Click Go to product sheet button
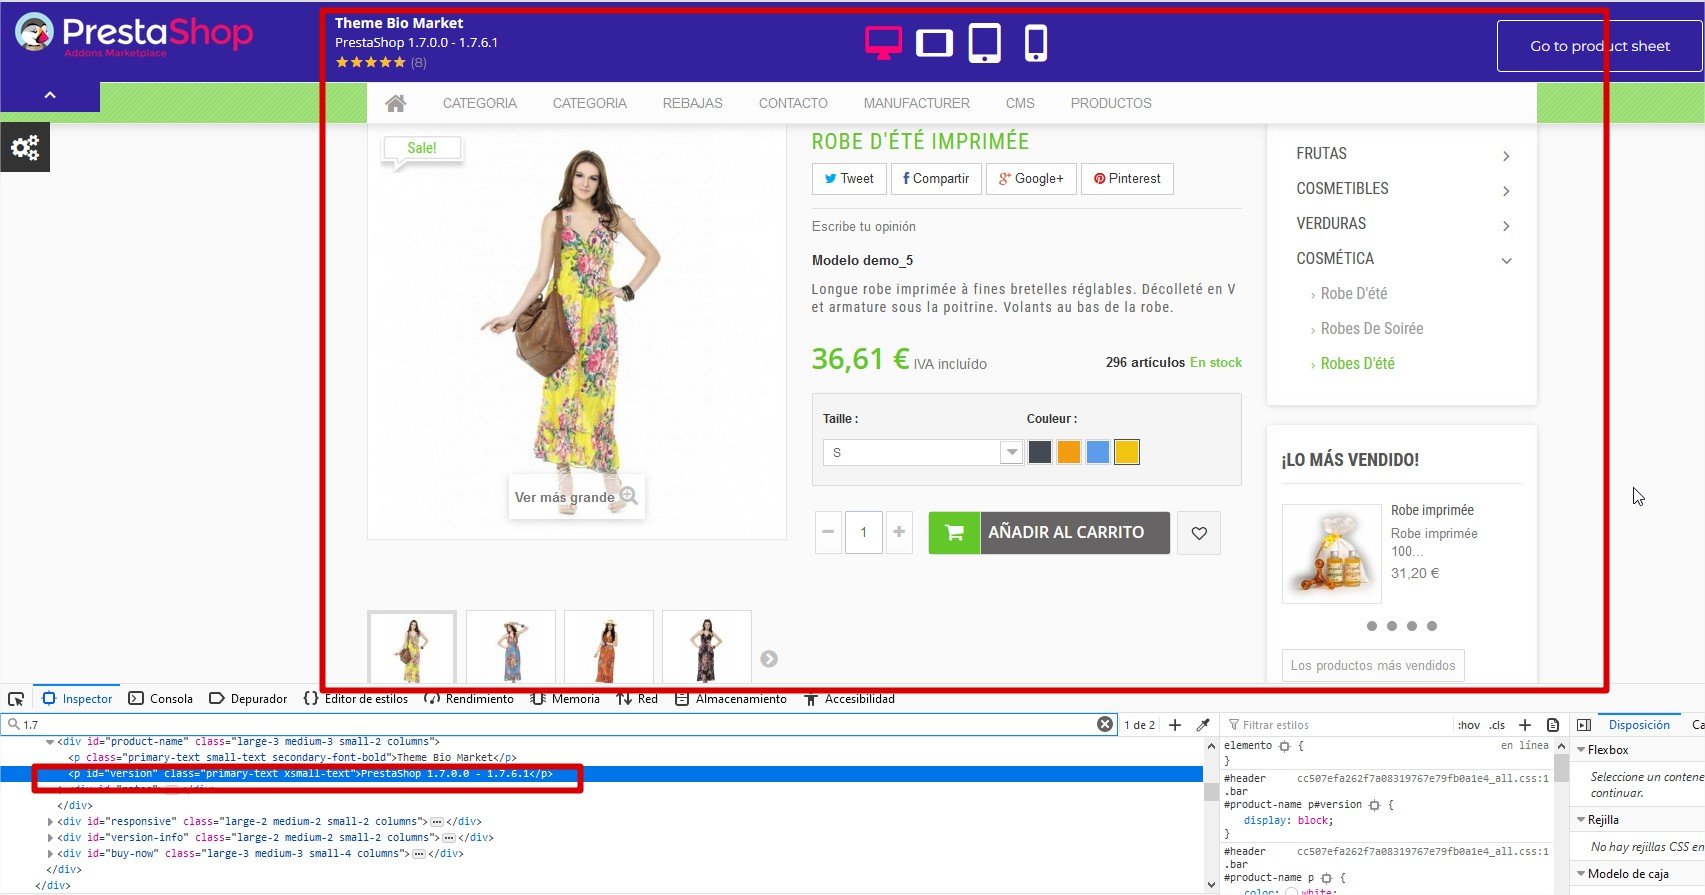This screenshot has height=895, width=1705. [x=1600, y=46]
